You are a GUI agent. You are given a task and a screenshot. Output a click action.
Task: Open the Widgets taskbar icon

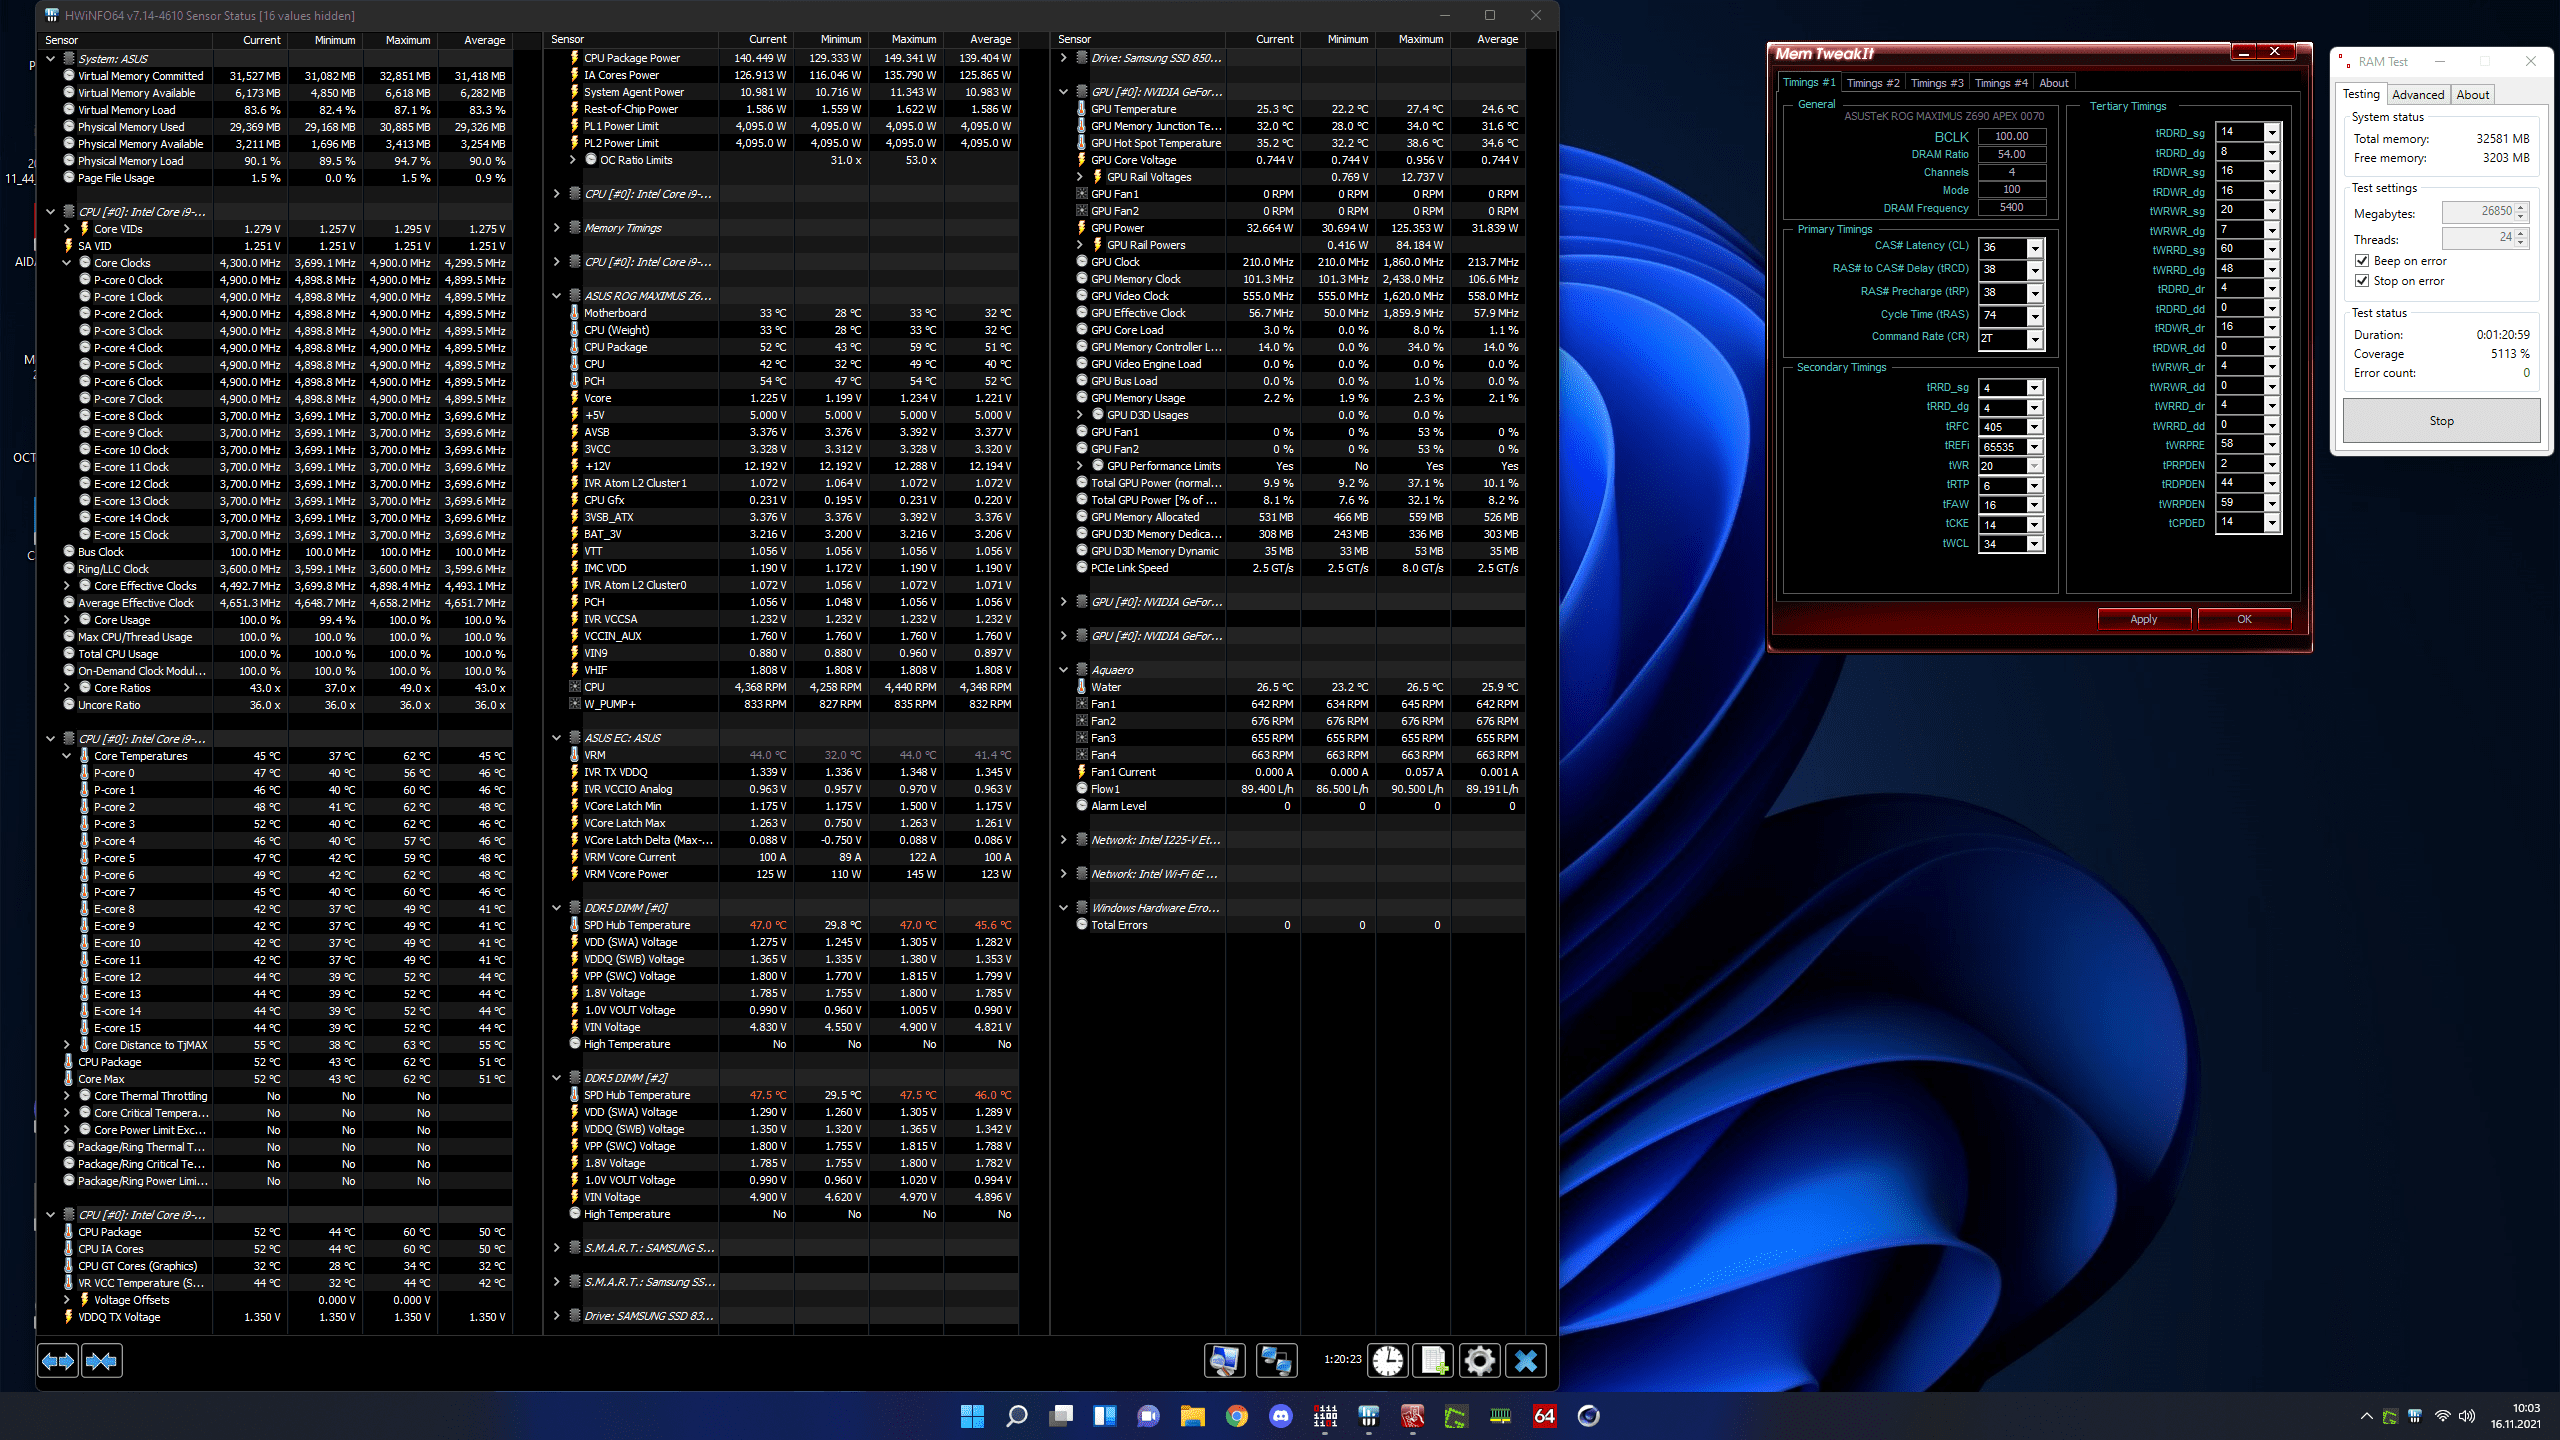coord(1104,1416)
